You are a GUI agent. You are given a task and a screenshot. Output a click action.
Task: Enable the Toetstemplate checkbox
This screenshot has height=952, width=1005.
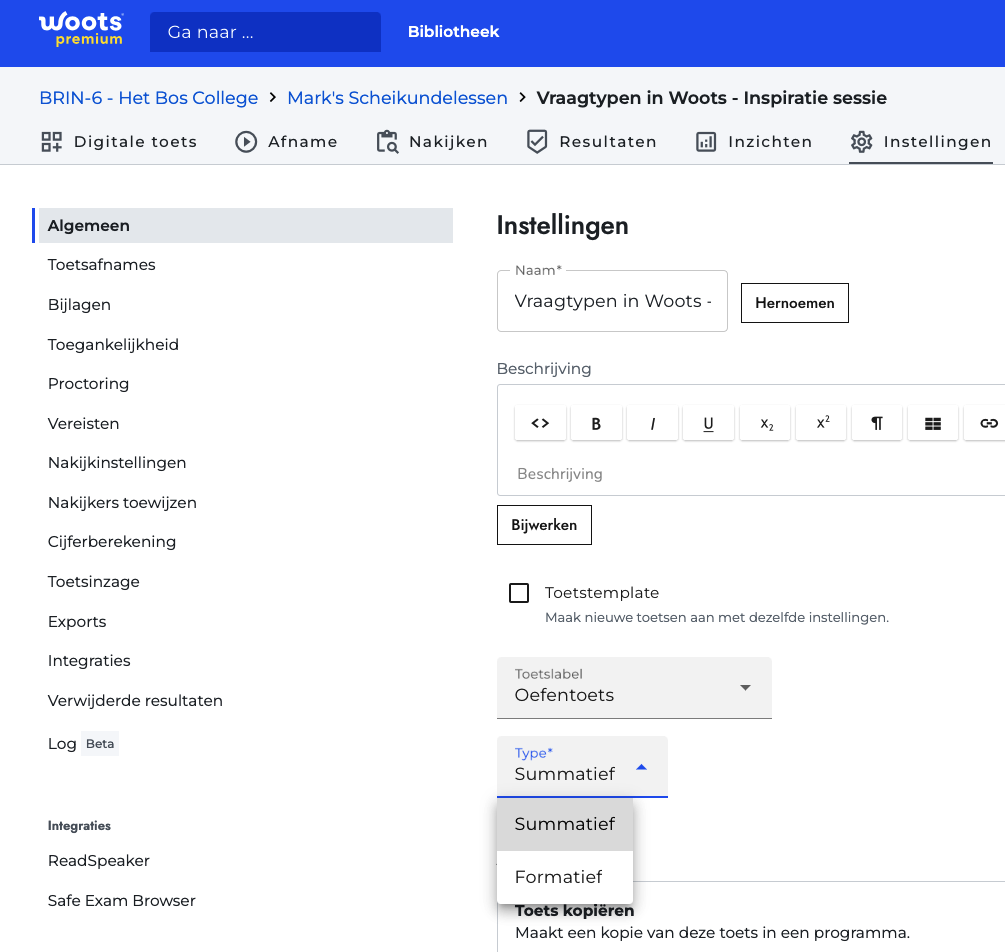point(519,593)
